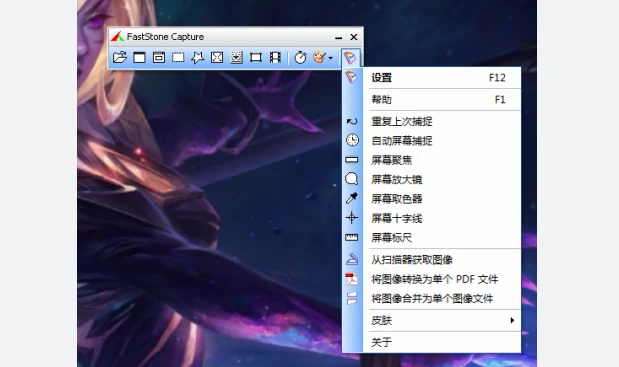Choose 从扫描器获取图像 menu item
619x367 pixels.
point(431,260)
